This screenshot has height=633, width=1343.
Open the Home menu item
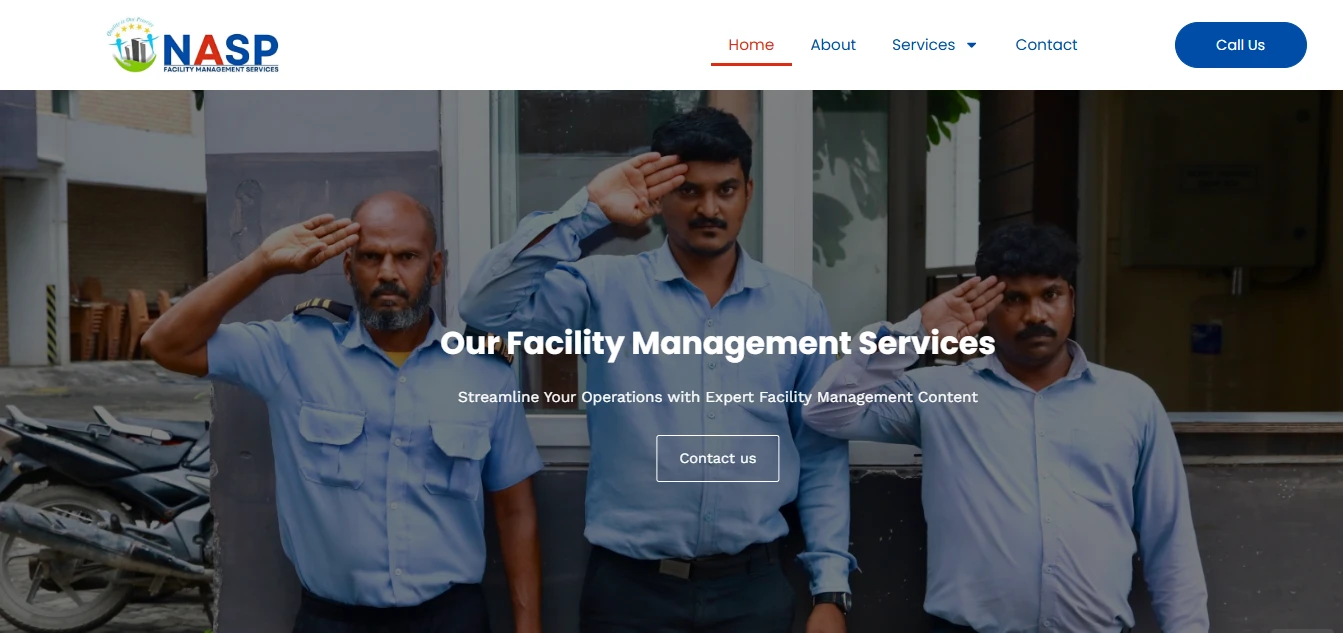[x=751, y=45]
